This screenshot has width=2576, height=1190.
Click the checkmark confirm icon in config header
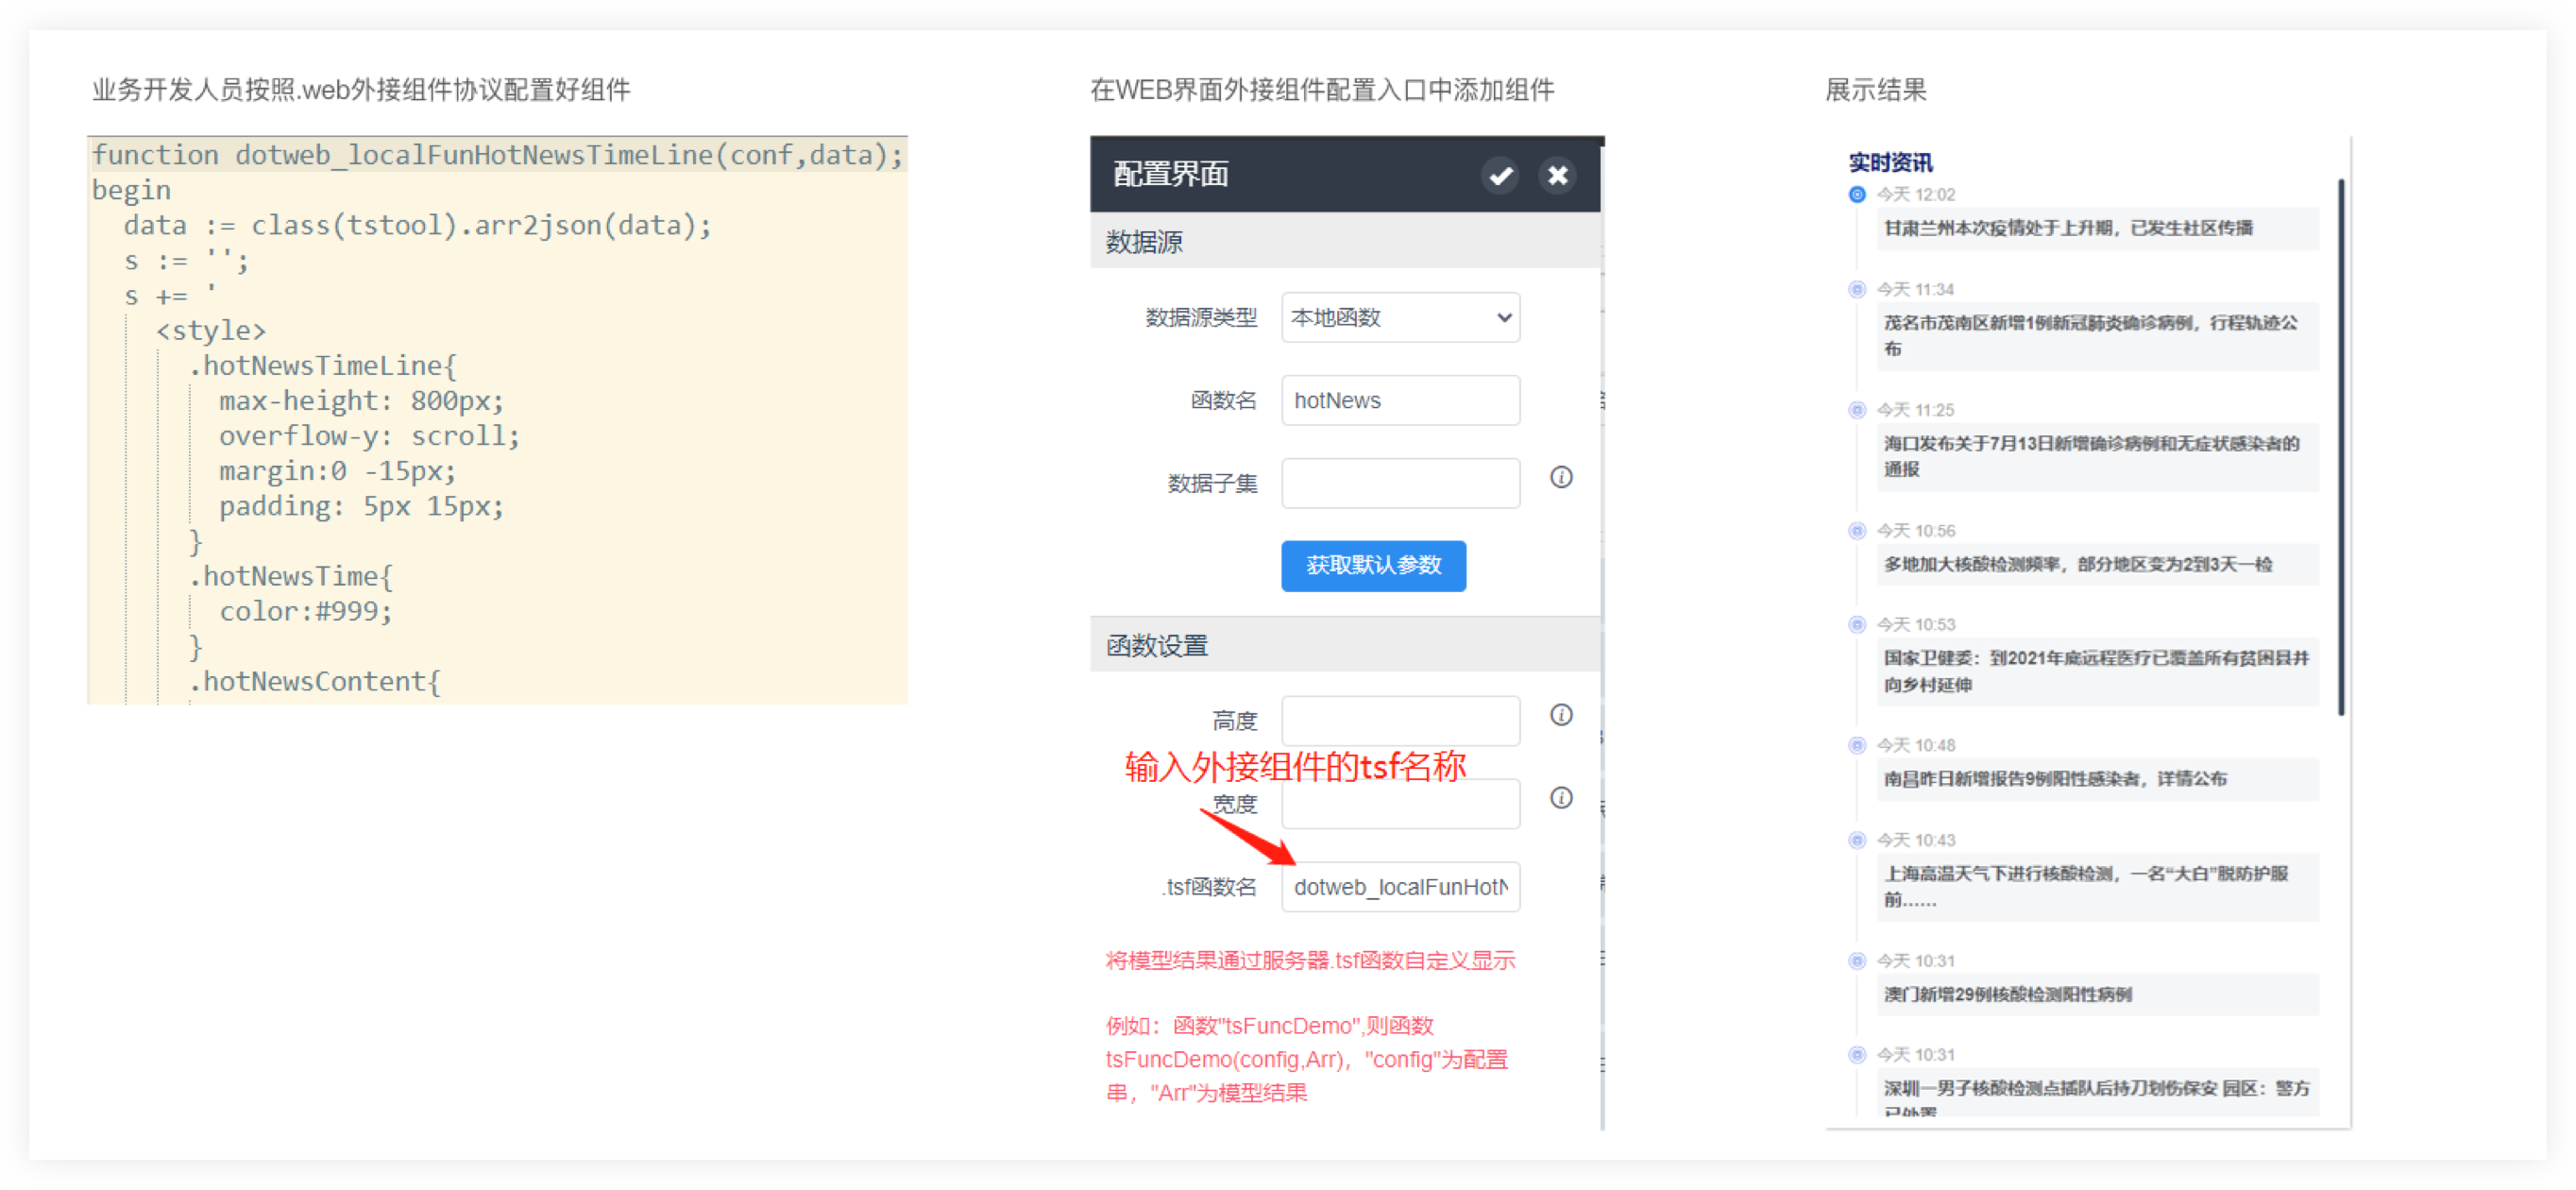(1499, 176)
